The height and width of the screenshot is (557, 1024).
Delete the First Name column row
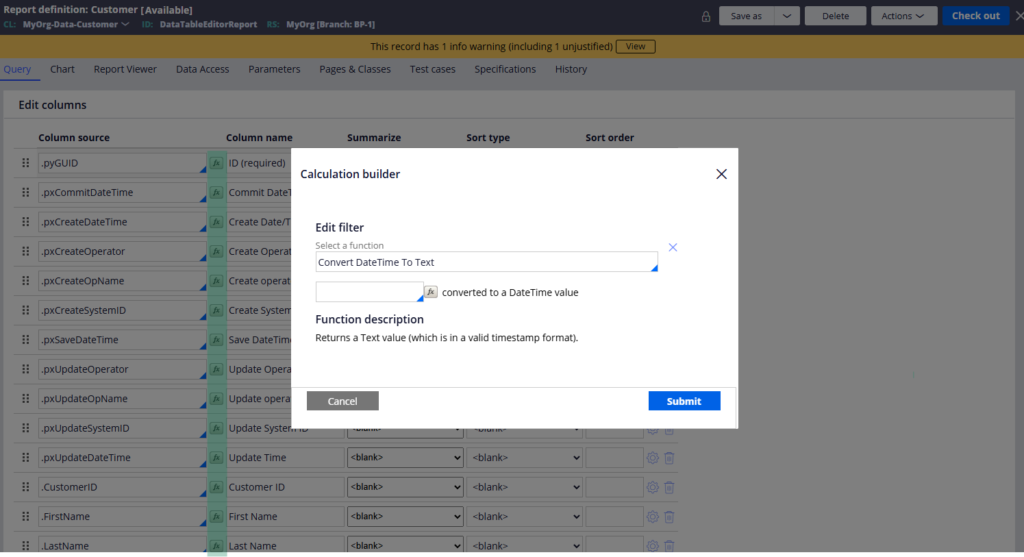point(669,517)
